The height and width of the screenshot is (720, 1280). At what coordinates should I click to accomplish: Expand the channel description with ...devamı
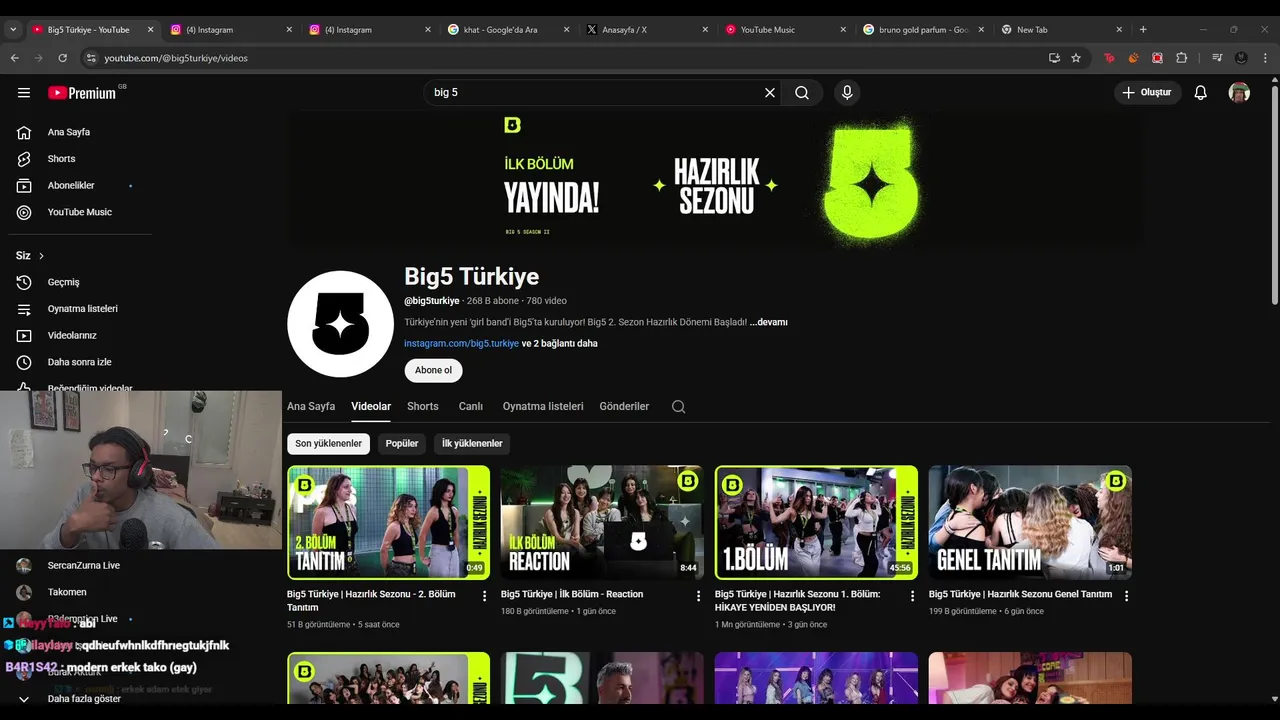(x=768, y=322)
